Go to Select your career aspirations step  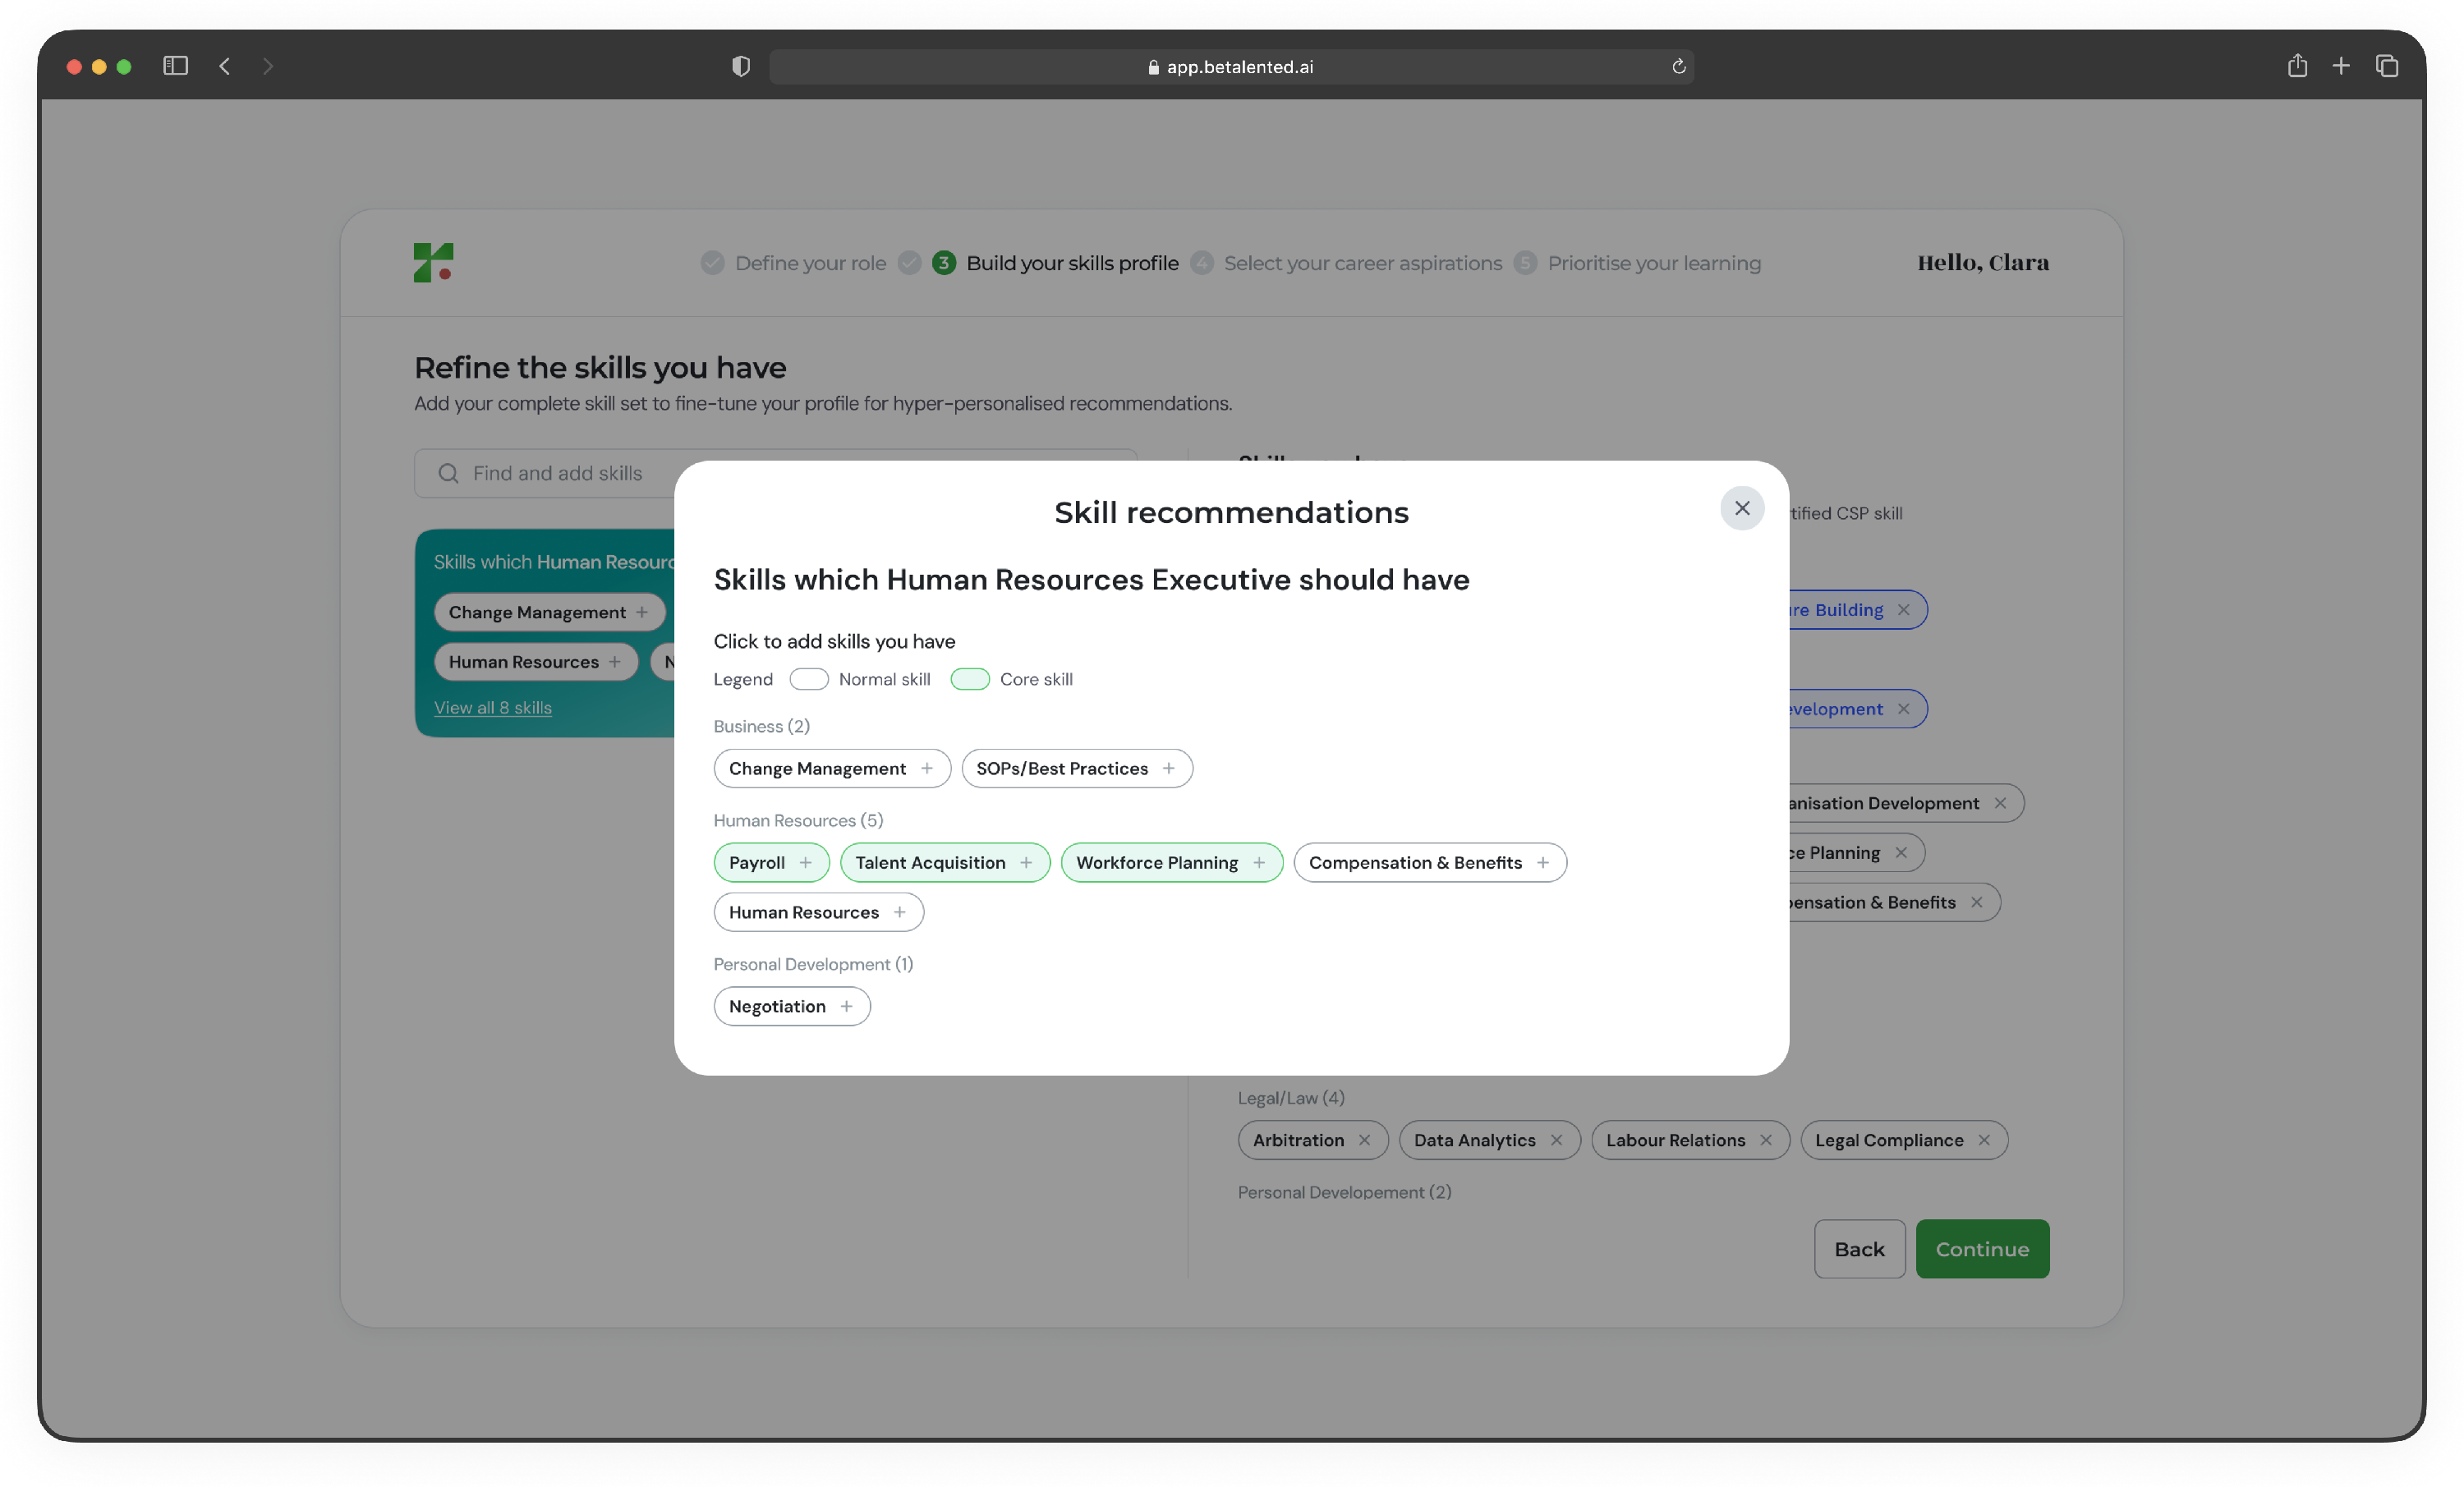pos(1361,263)
